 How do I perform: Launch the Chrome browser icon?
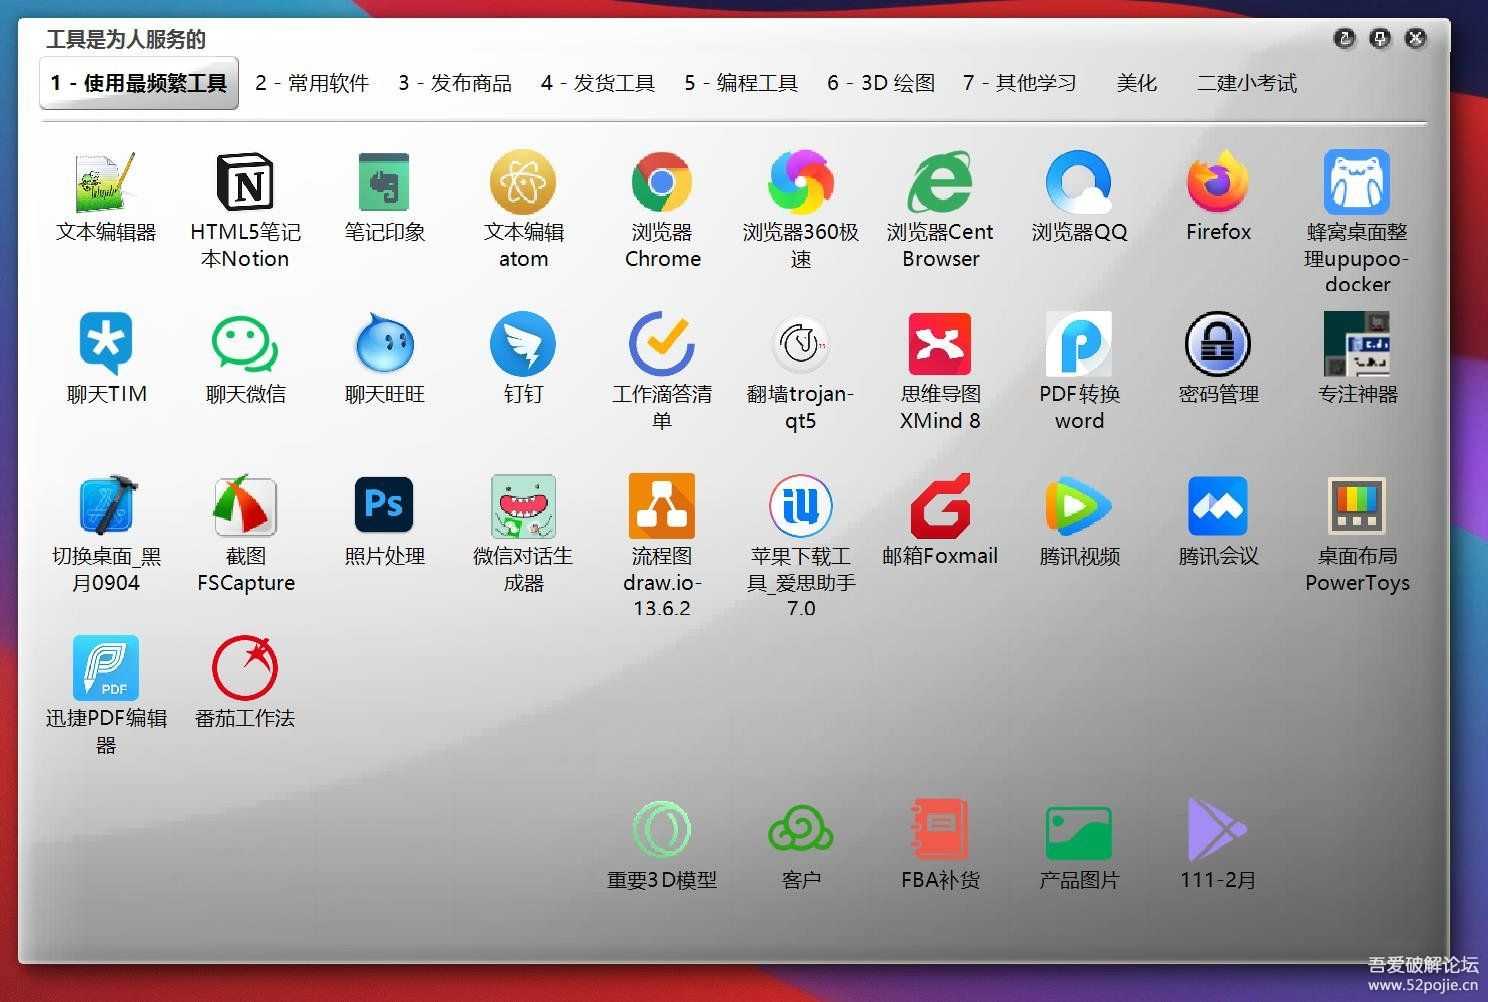[x=662, y=183]
